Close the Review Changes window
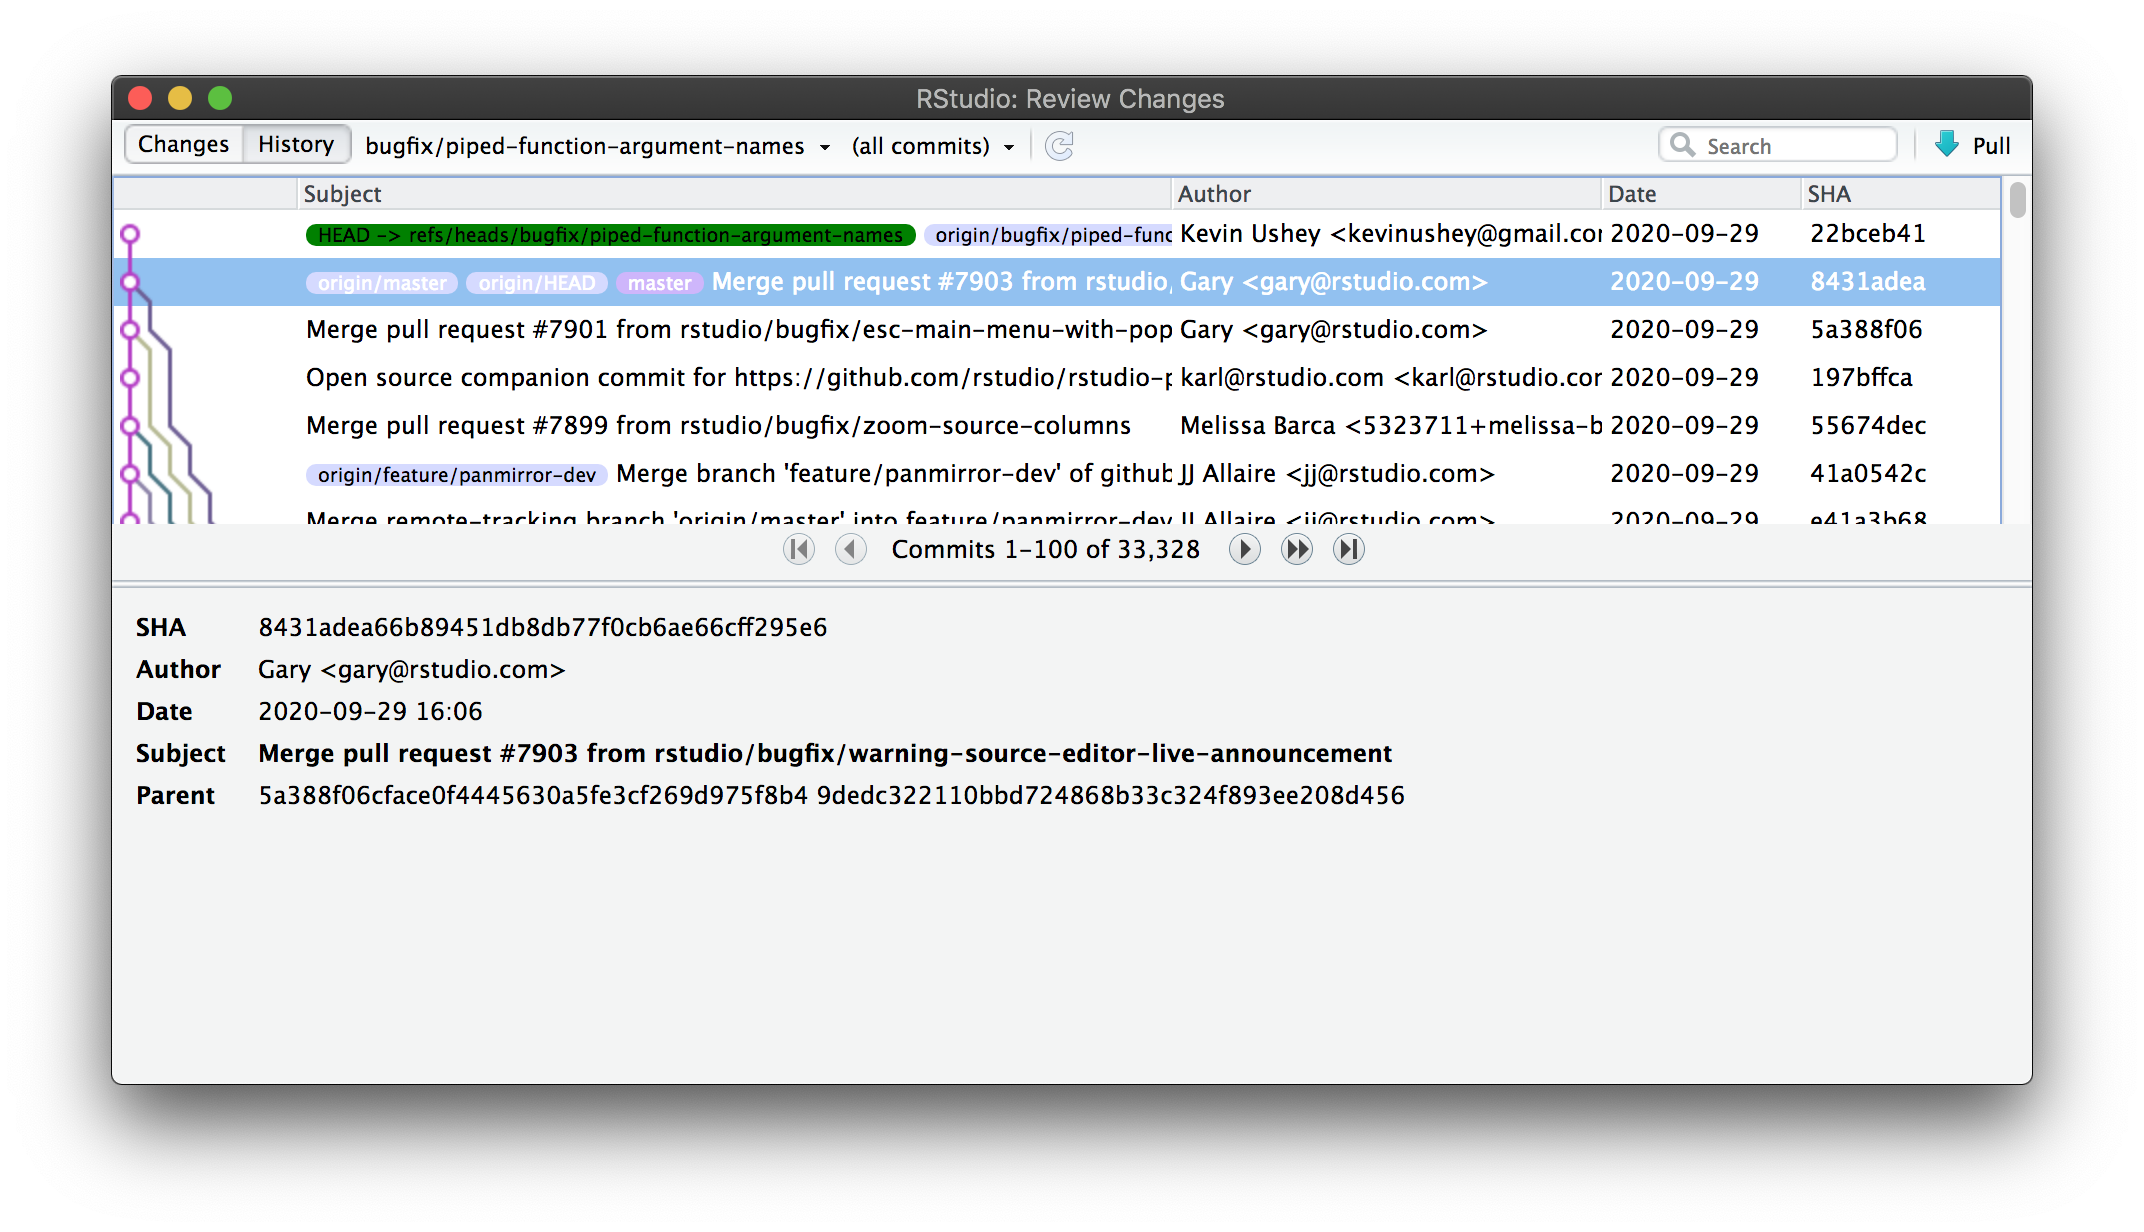 [140, 98]
